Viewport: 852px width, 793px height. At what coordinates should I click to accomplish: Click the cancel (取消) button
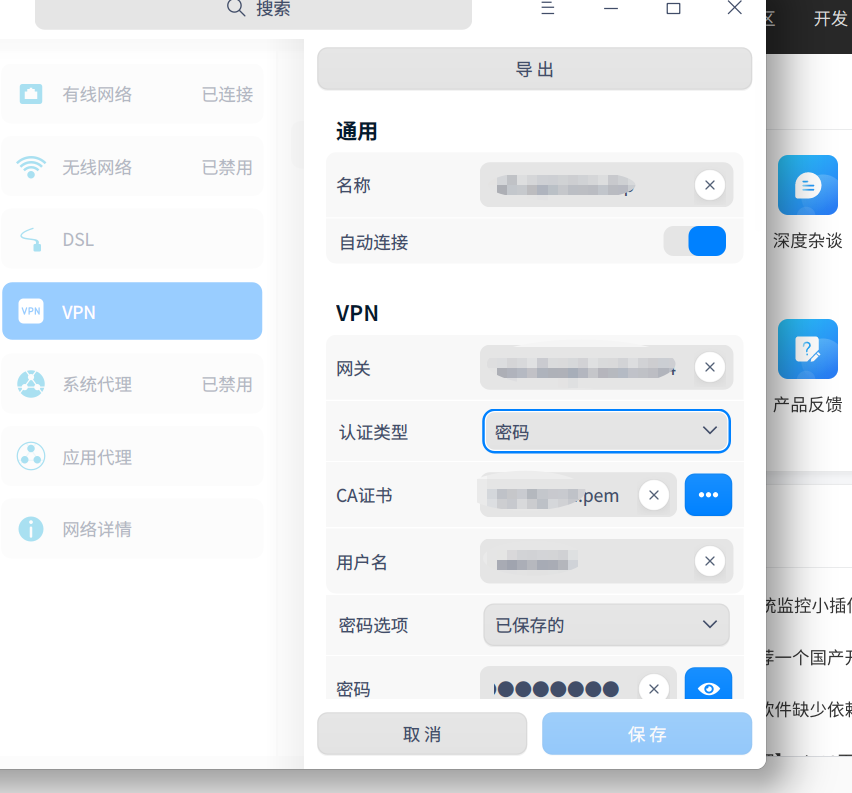[x=422, y=734]
